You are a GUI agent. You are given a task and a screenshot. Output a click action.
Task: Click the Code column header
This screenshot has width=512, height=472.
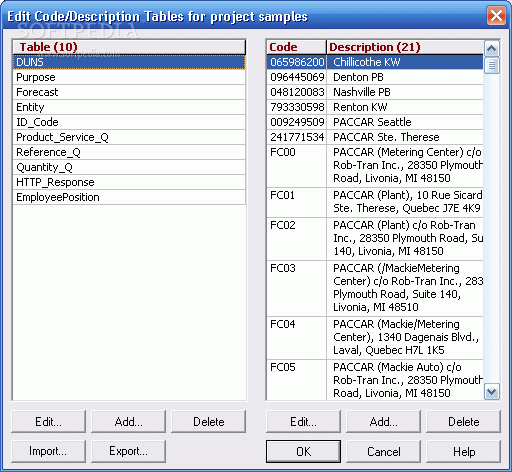pos(296,47)
